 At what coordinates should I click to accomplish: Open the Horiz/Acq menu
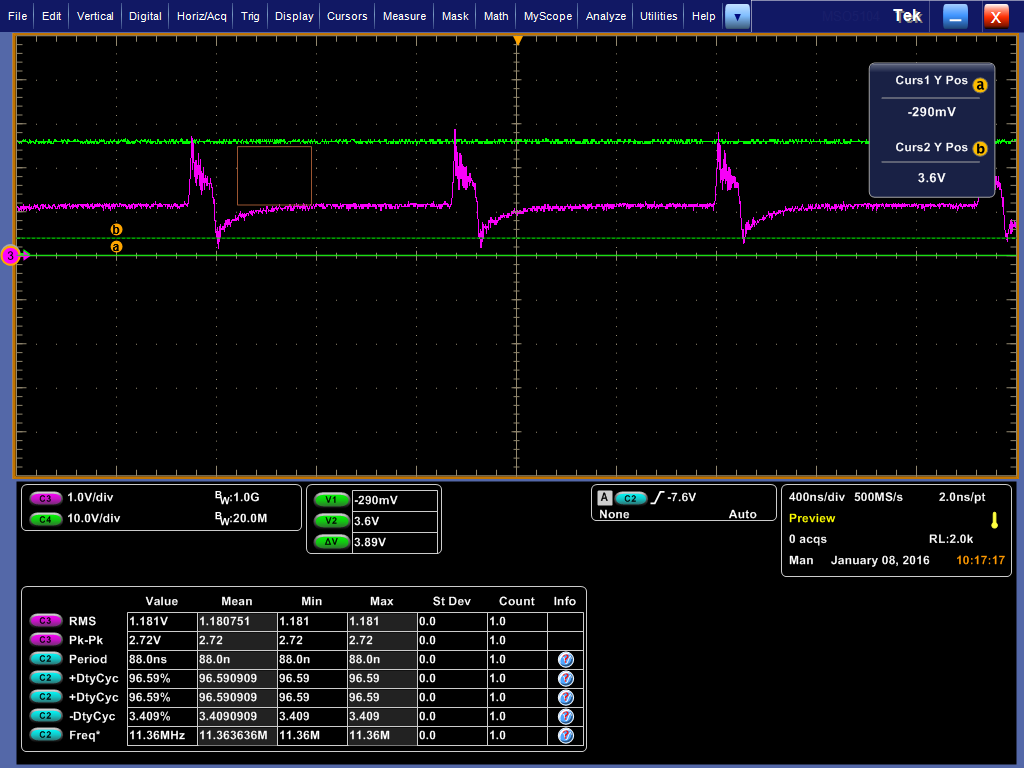[204, 16]
